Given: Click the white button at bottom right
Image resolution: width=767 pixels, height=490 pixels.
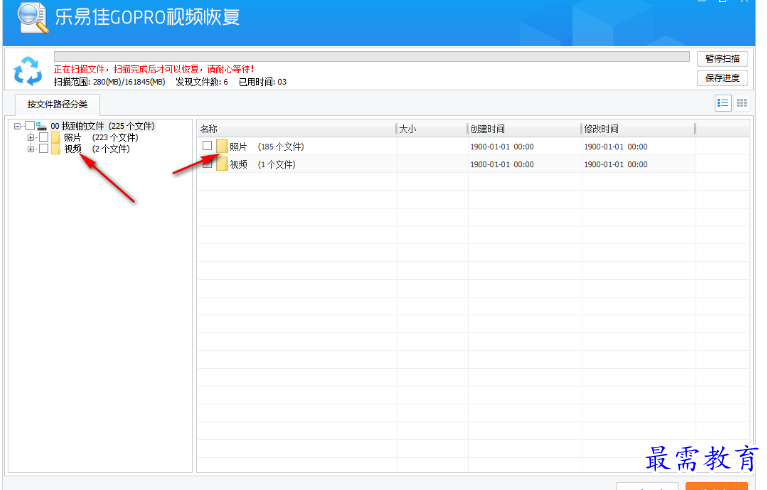Looking at the screenshot, I should tap(647, 486).
